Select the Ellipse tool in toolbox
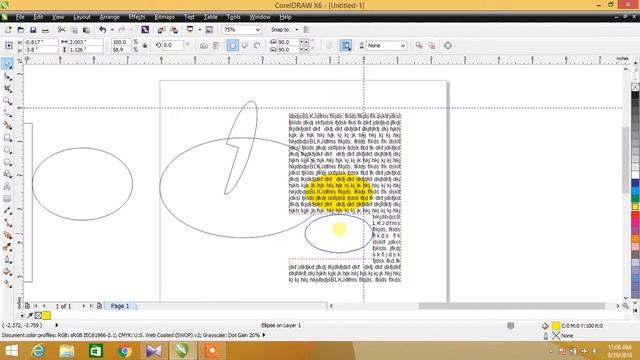Screen dimensions: 640x360 point(7,150)
